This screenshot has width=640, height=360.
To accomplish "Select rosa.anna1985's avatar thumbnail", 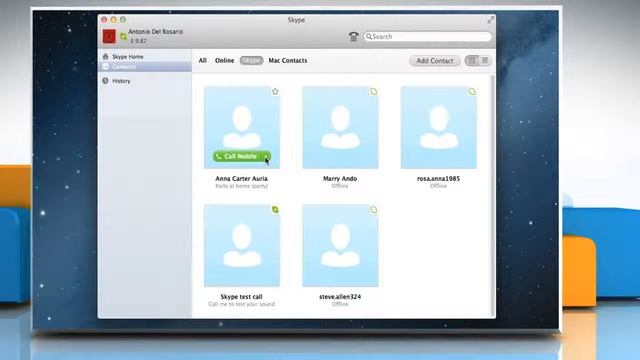I will [x=439, y=127].
